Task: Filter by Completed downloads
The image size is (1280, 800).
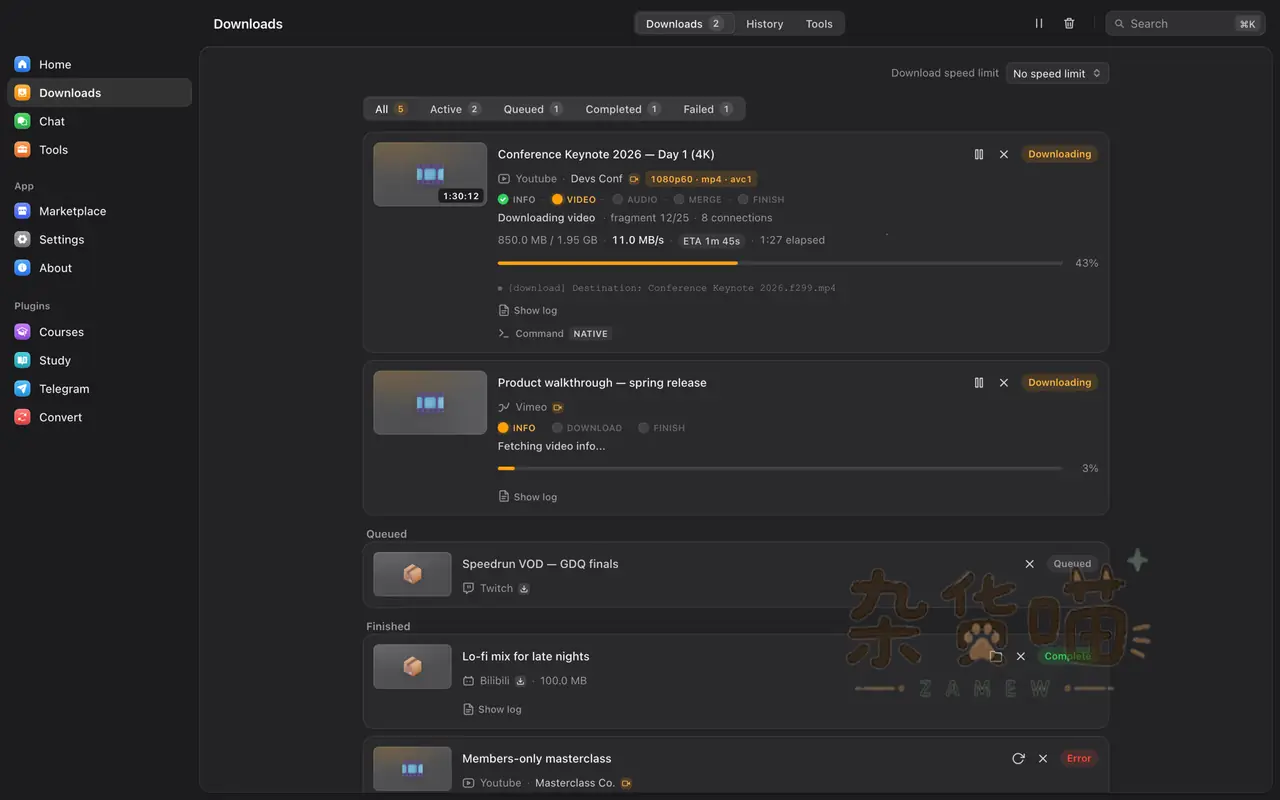Action: (x=623, y=109)
